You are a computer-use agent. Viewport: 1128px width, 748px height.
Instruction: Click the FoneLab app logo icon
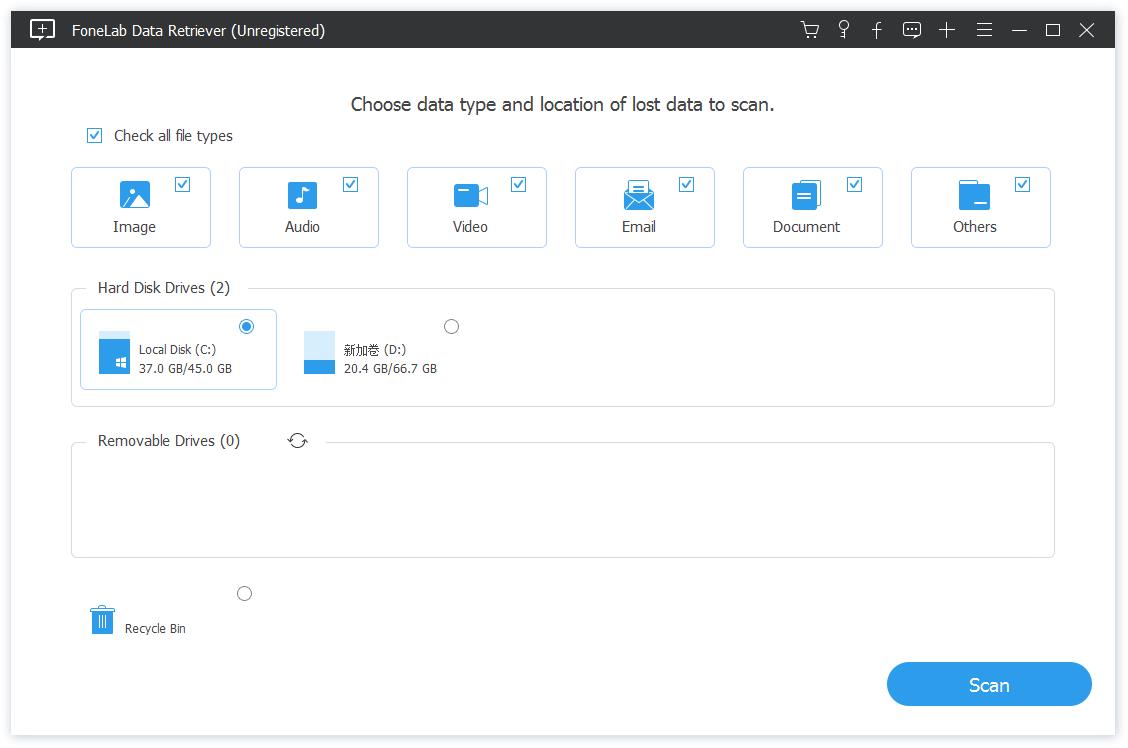click(42, 30)
